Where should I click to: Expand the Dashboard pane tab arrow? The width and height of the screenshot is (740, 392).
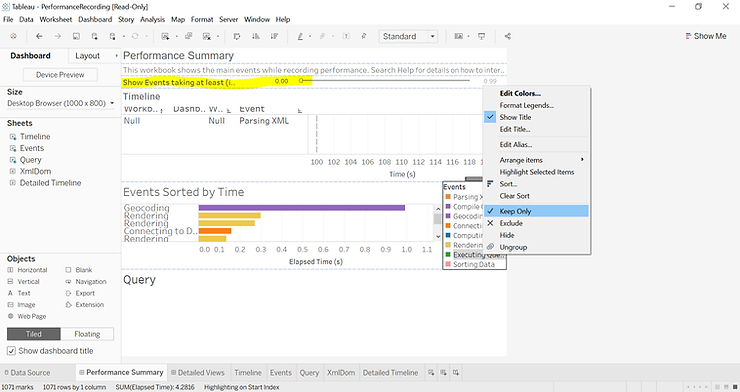pyautogui.click(x=116, y=56)
